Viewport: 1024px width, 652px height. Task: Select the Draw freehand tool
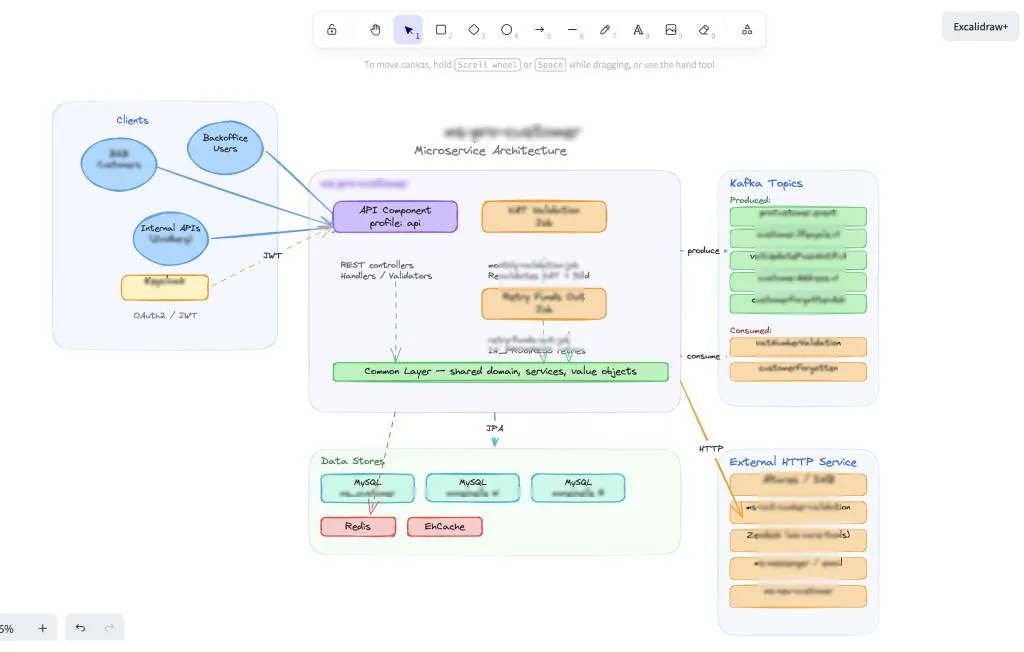click(x=606, y=29)
